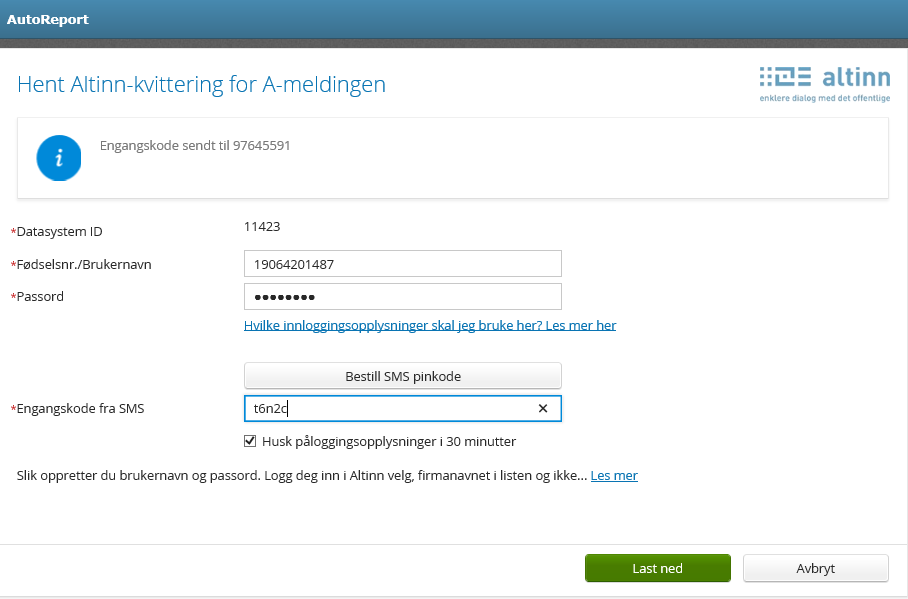Click the Altinn logo
The width and height of the screenshot is (908, 599).
point(824,83)
